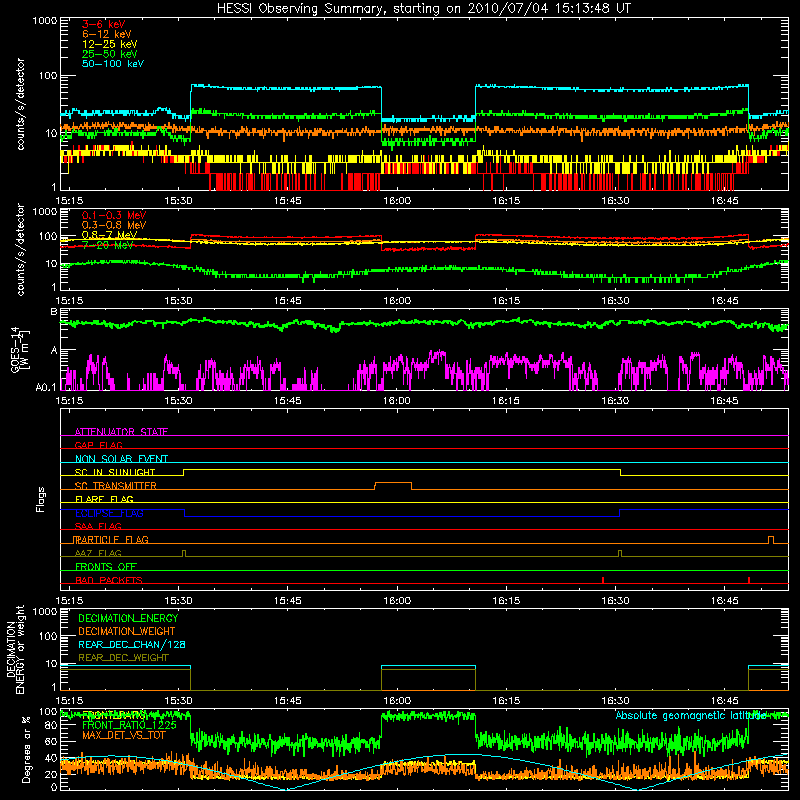Select the orange 0.3-0.8 MeV legend label
Screen dimensions: 800x800
(x=114, y=225)
